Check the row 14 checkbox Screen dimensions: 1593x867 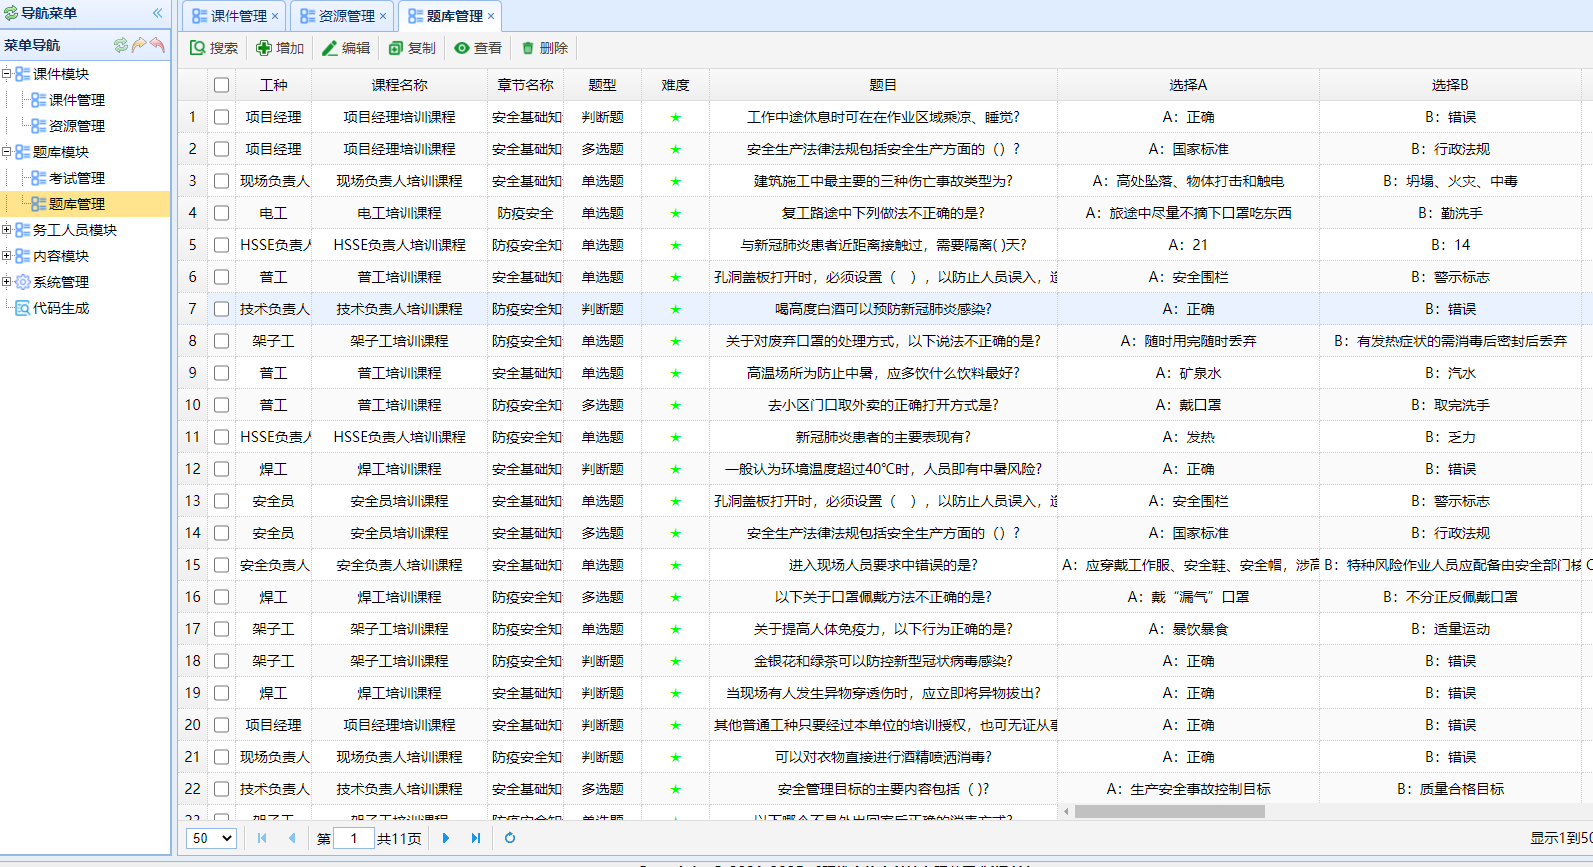[x=221, y=533]
